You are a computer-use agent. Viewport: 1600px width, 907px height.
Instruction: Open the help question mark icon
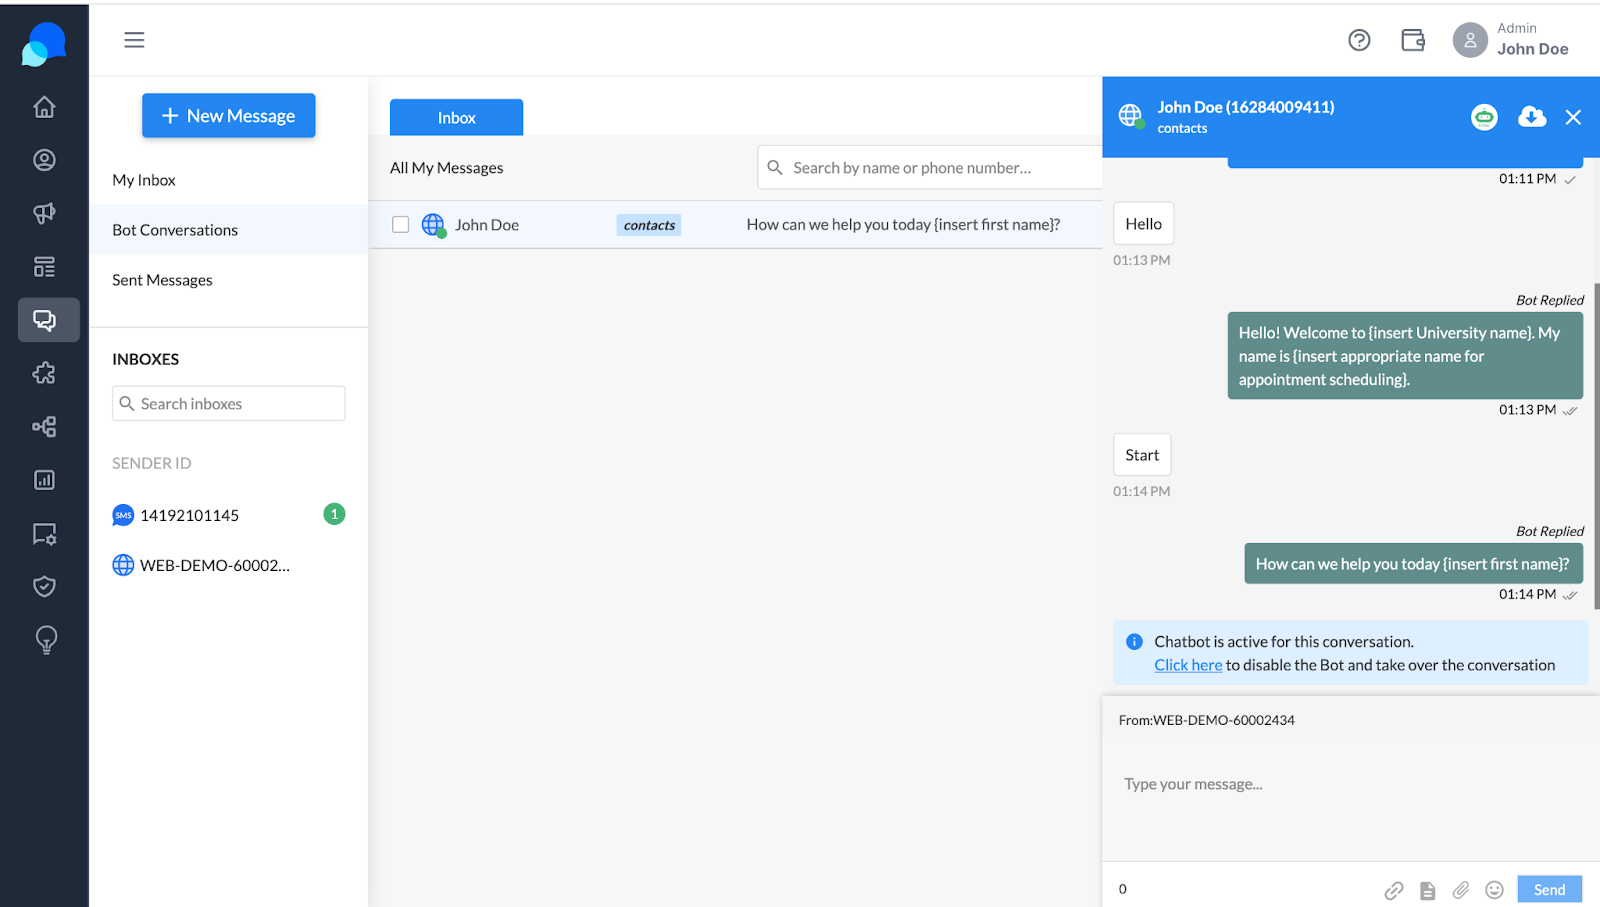tap(1359, 40)
